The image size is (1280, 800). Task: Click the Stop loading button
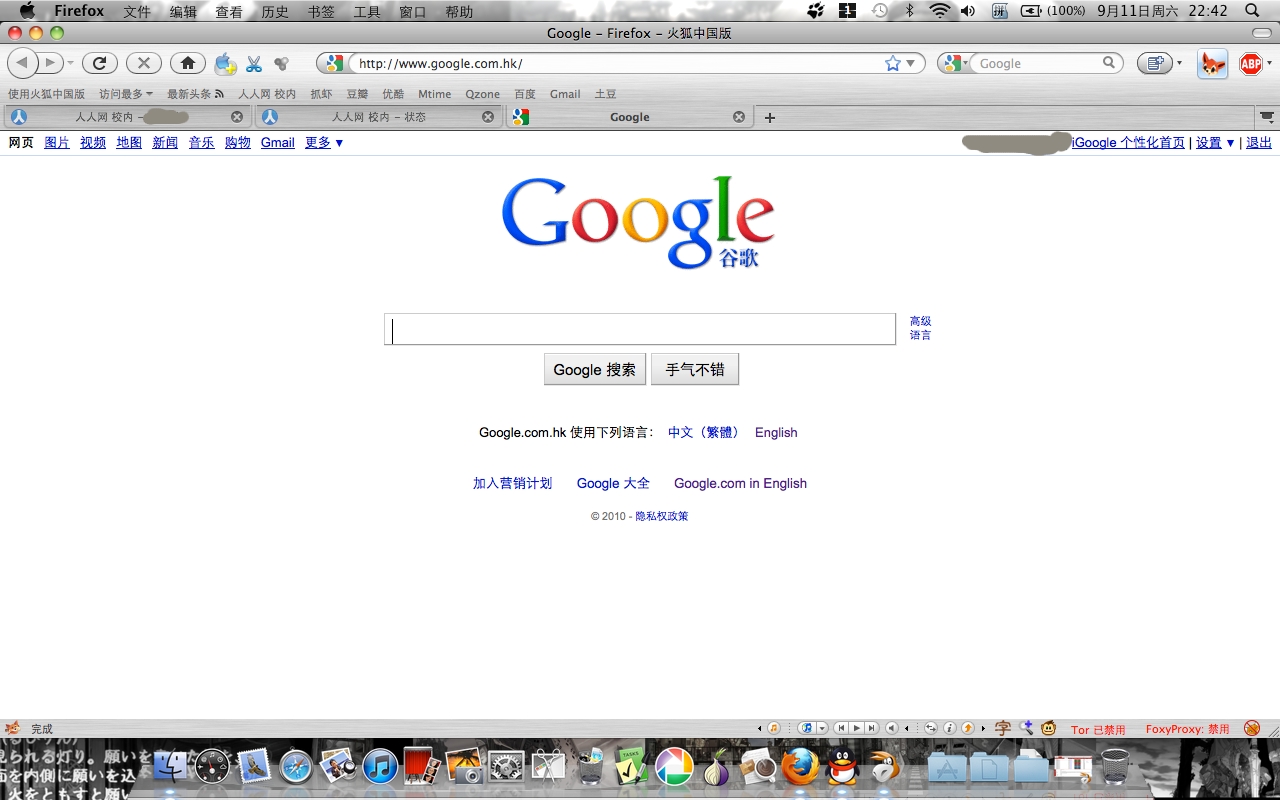click(x=144, y=63)
